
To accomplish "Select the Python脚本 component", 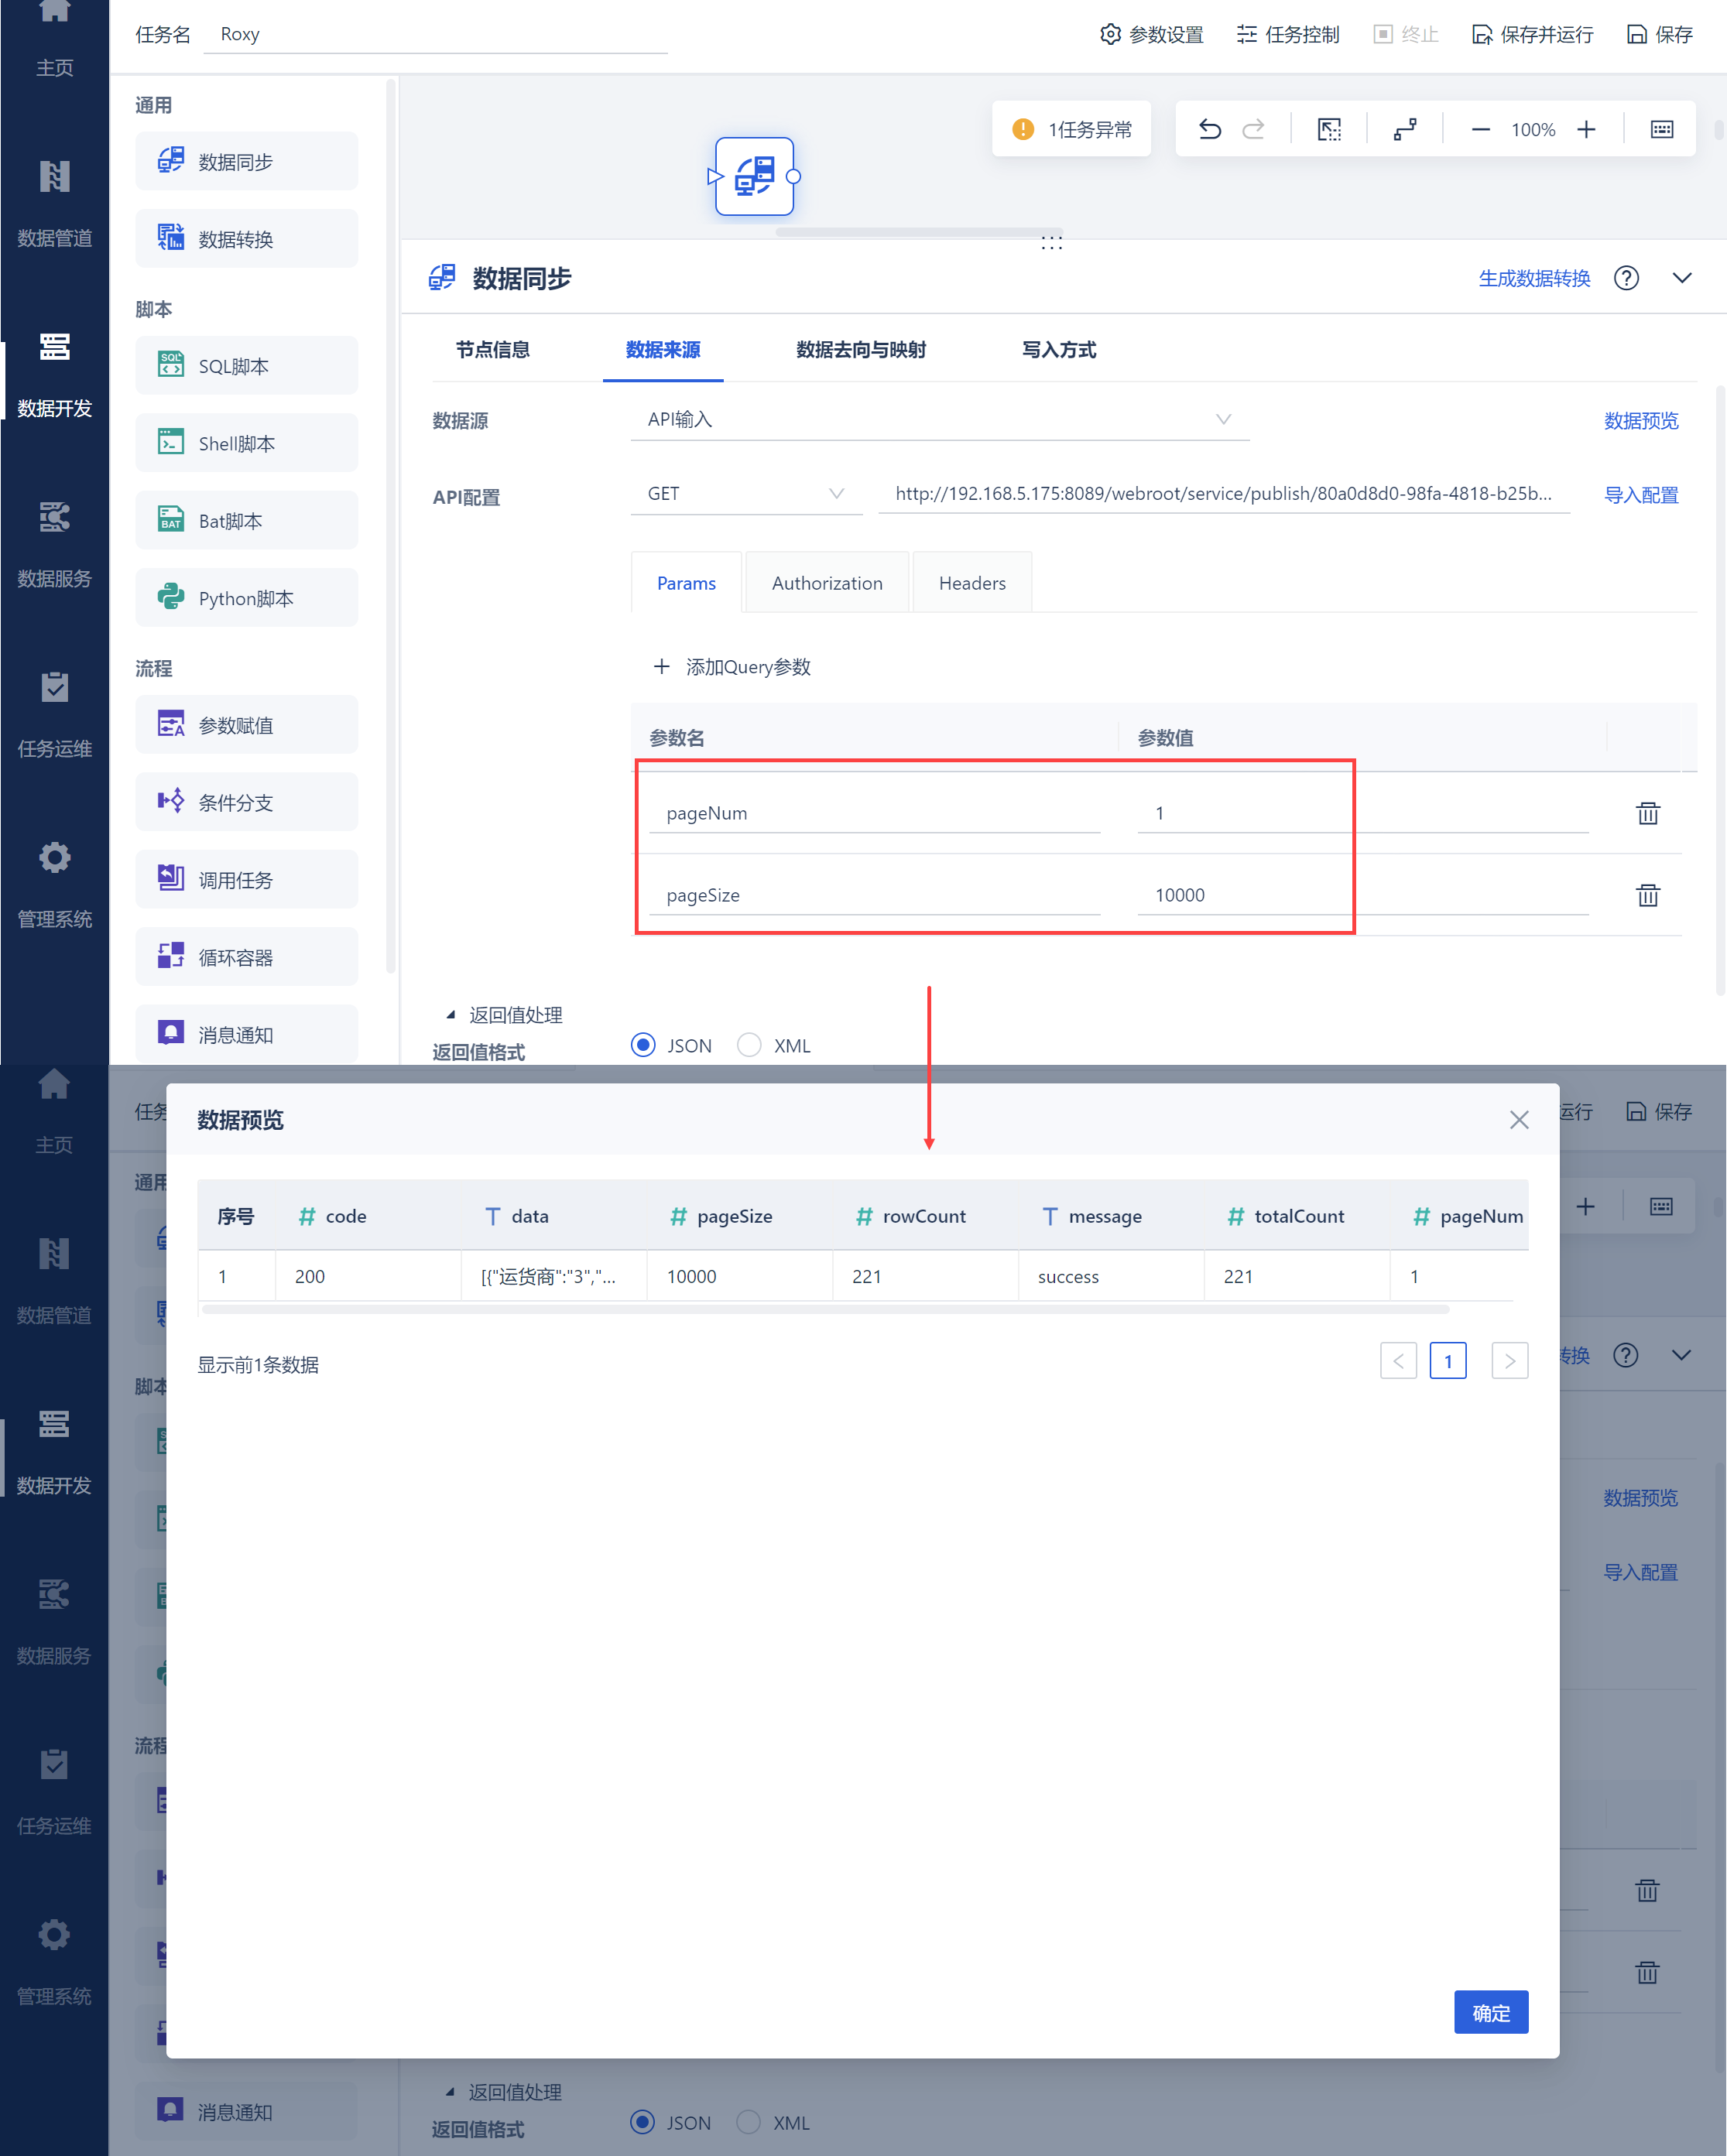I will (x=246, y=598).
